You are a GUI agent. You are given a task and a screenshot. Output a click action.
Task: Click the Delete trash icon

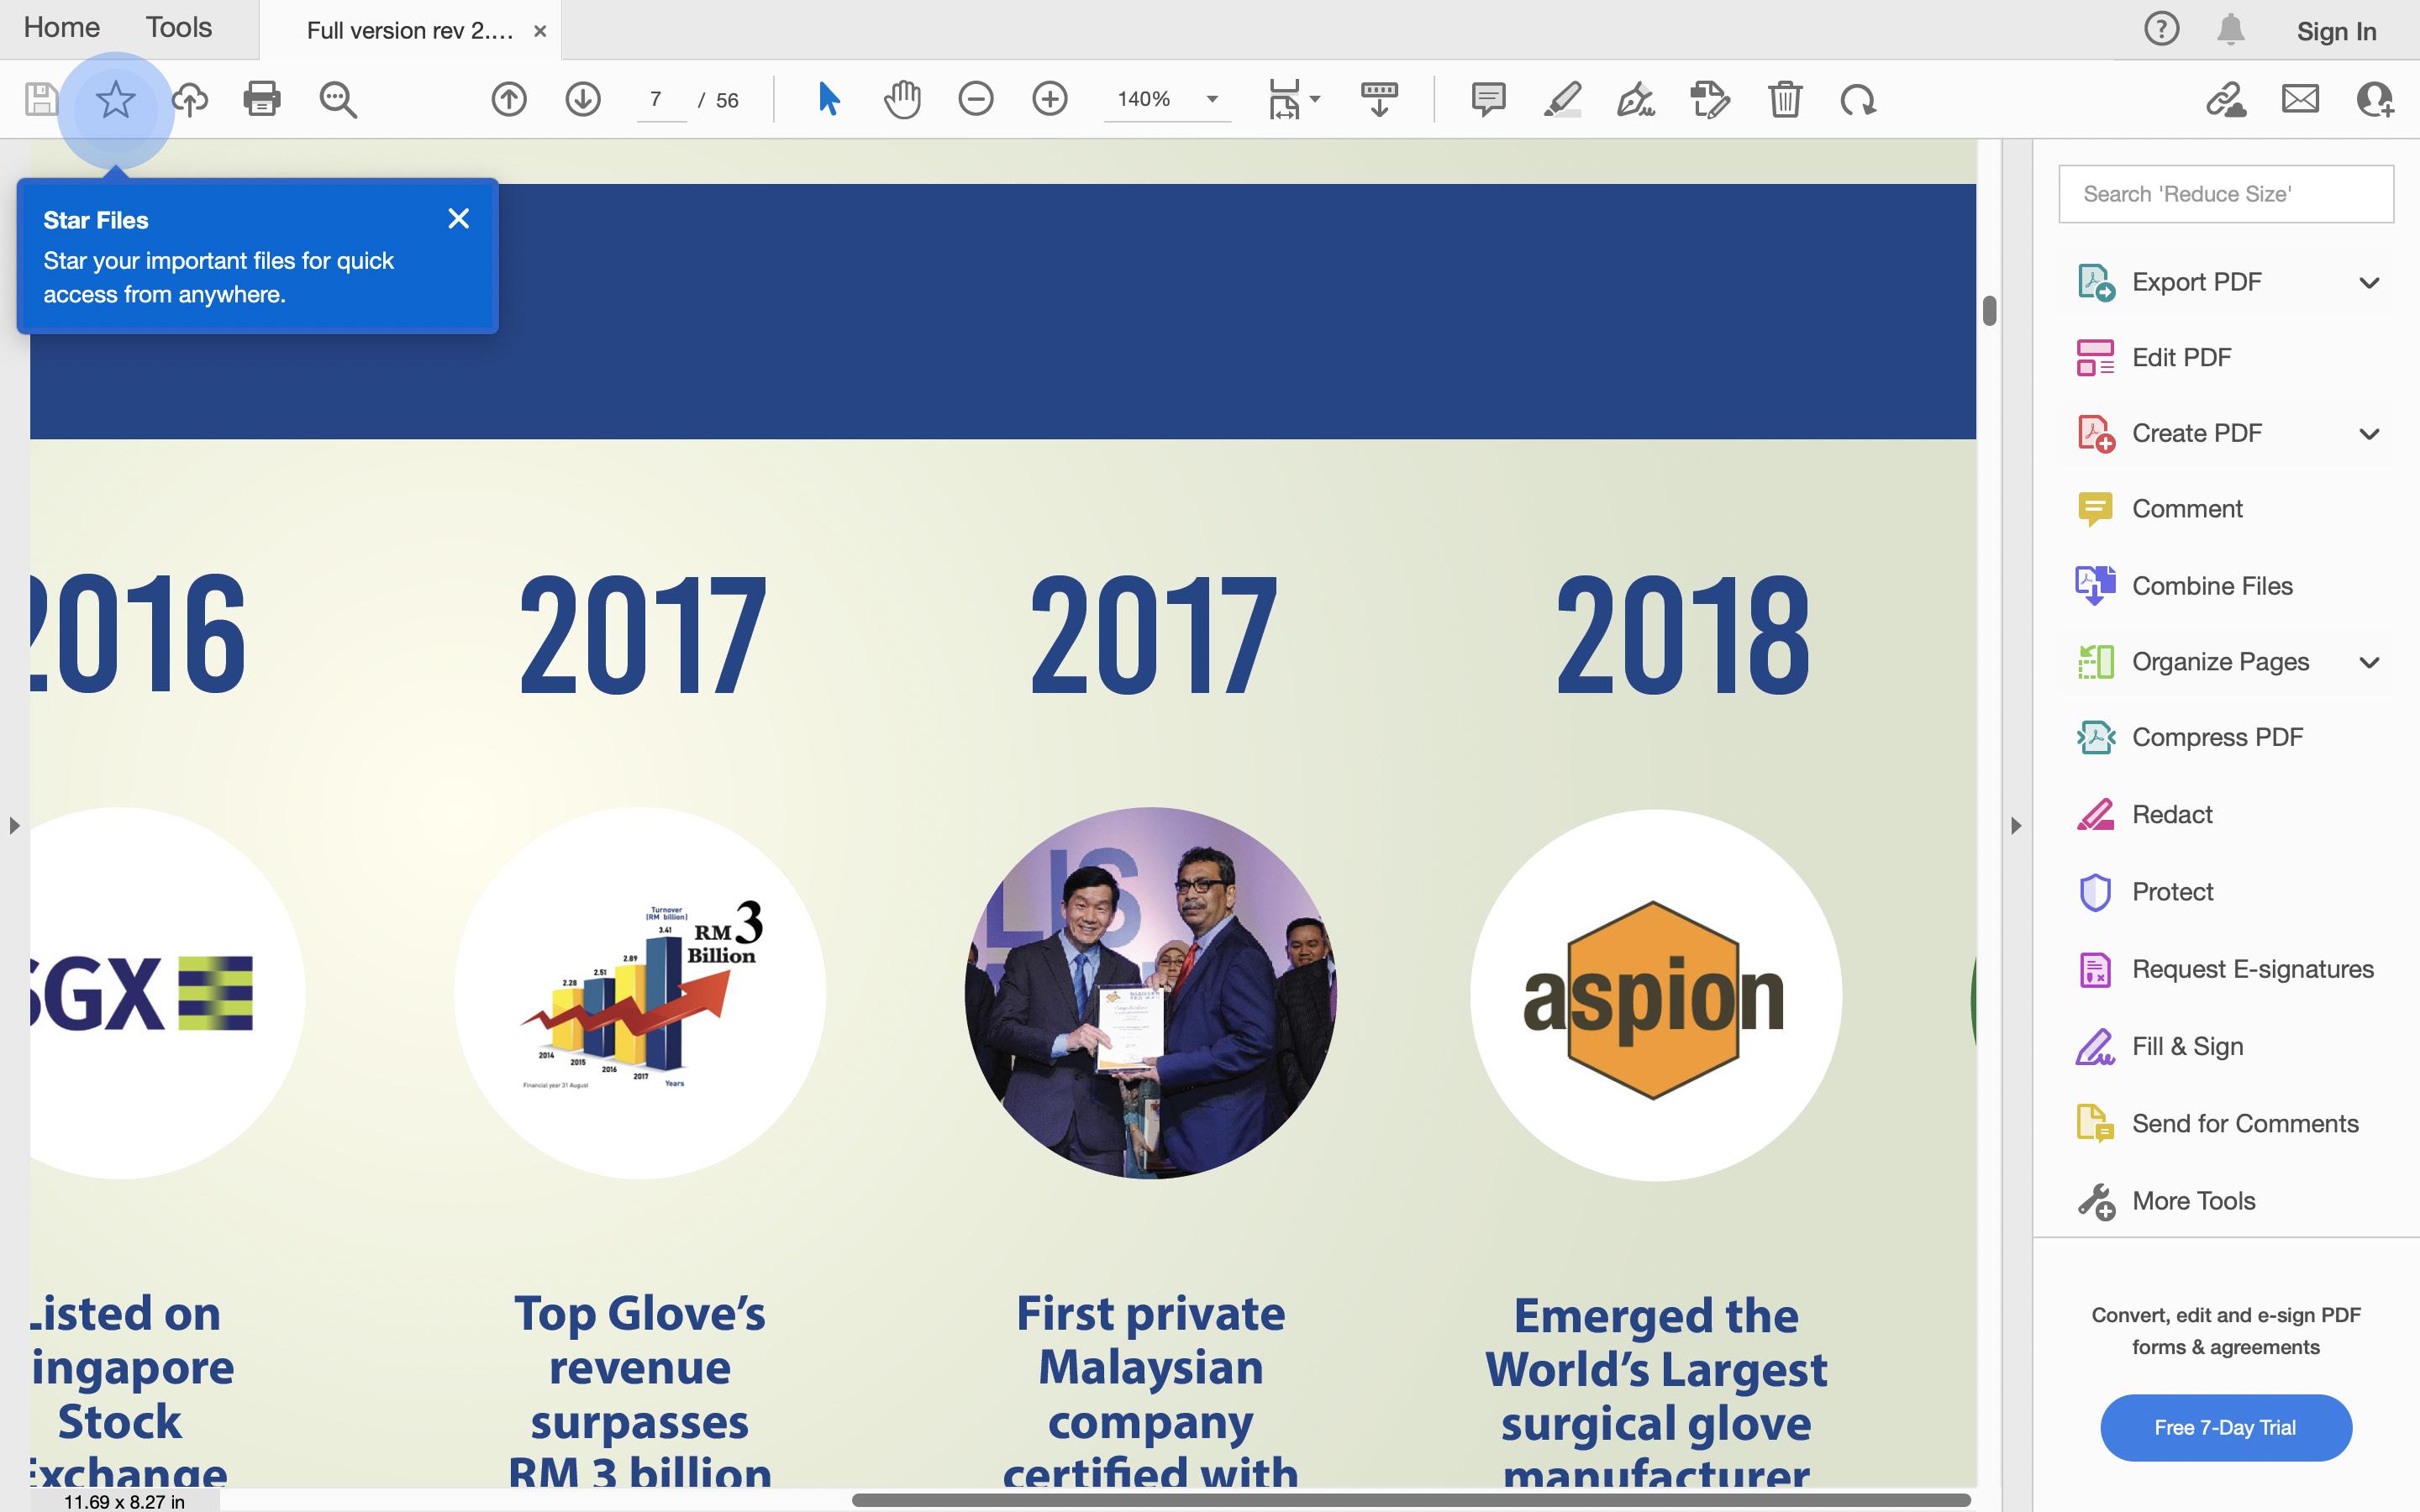(x=1784, y=99)
